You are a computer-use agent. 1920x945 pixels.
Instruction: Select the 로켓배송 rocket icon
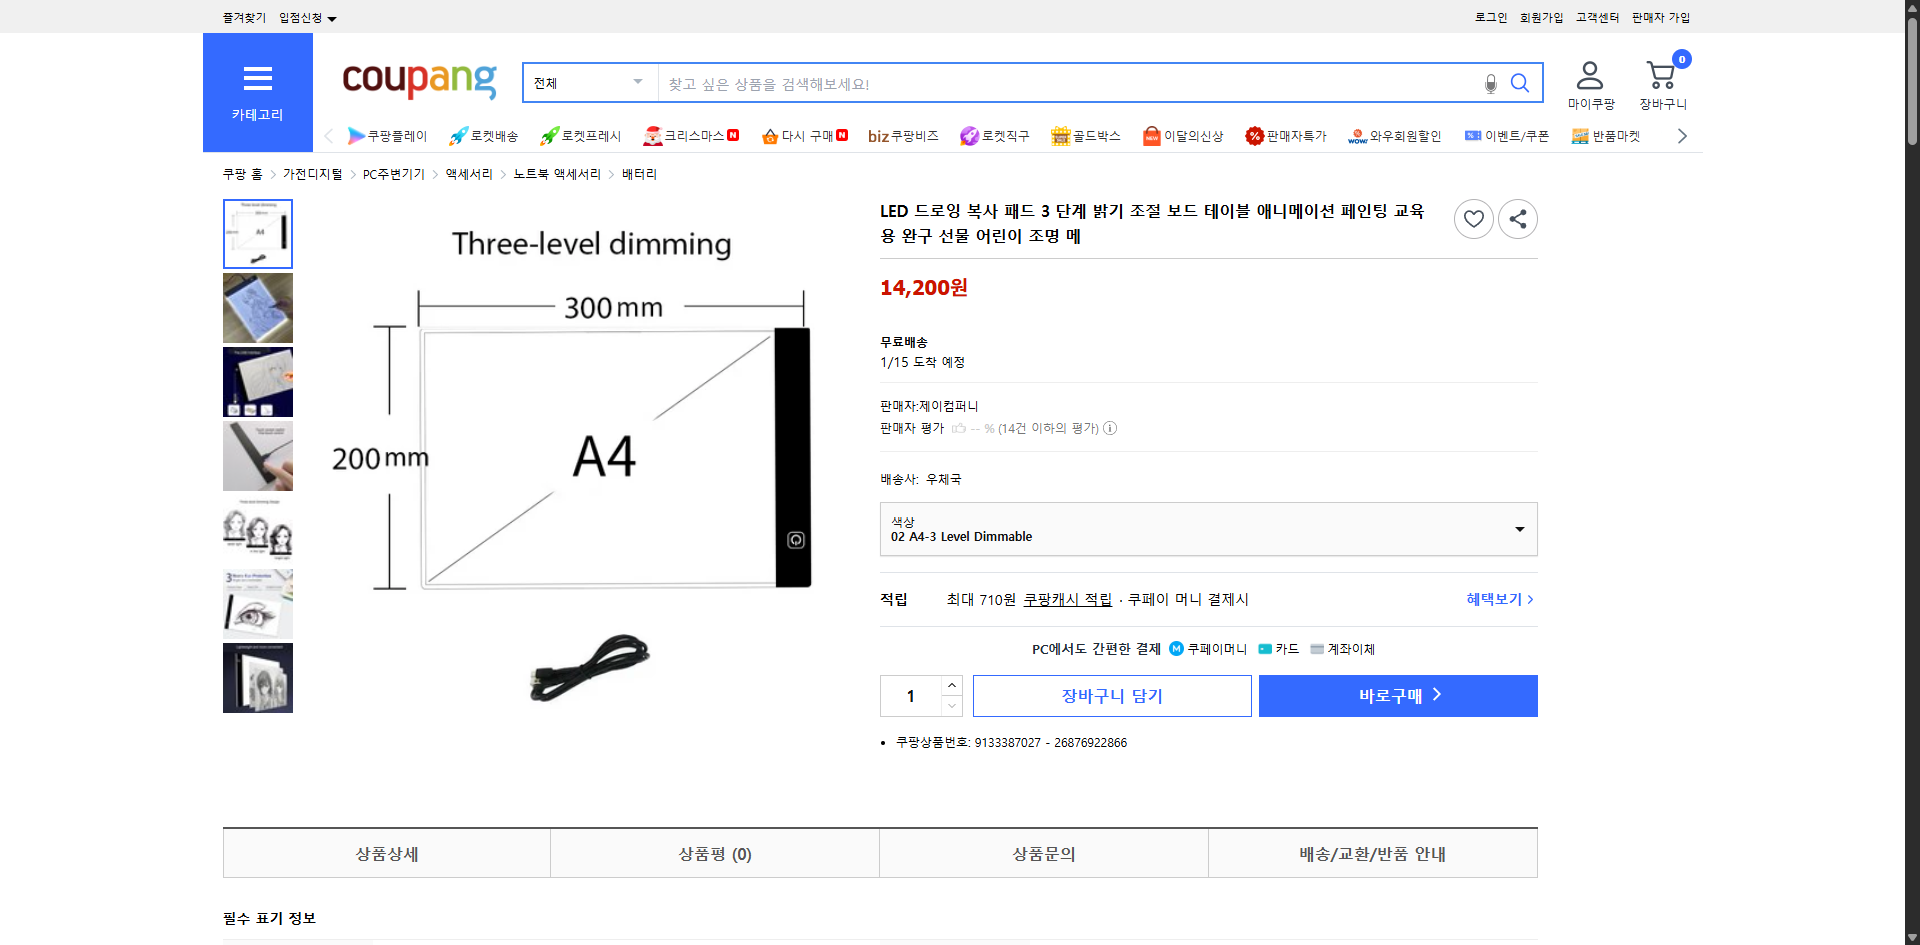458,136
